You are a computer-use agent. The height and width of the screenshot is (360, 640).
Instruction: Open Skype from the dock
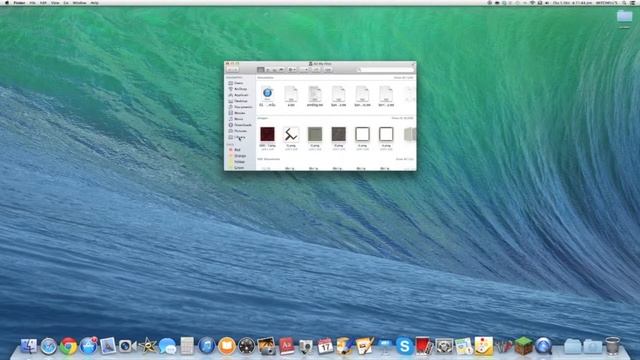[x=404, y=347]
